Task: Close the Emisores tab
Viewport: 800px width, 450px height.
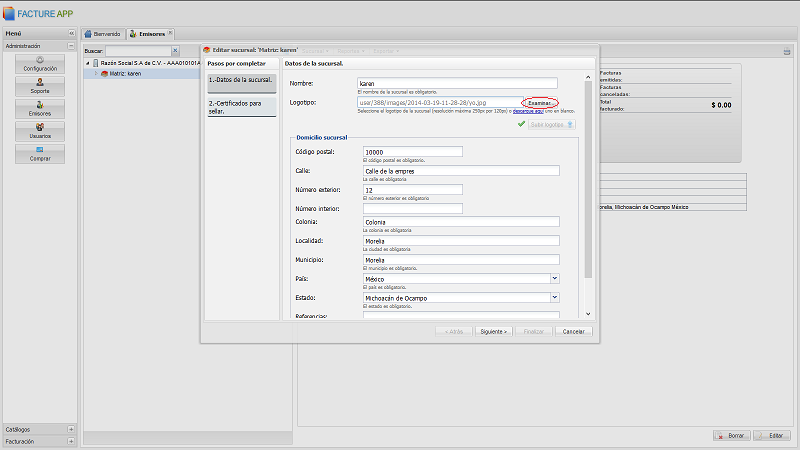Action: (x=170, y=33)
